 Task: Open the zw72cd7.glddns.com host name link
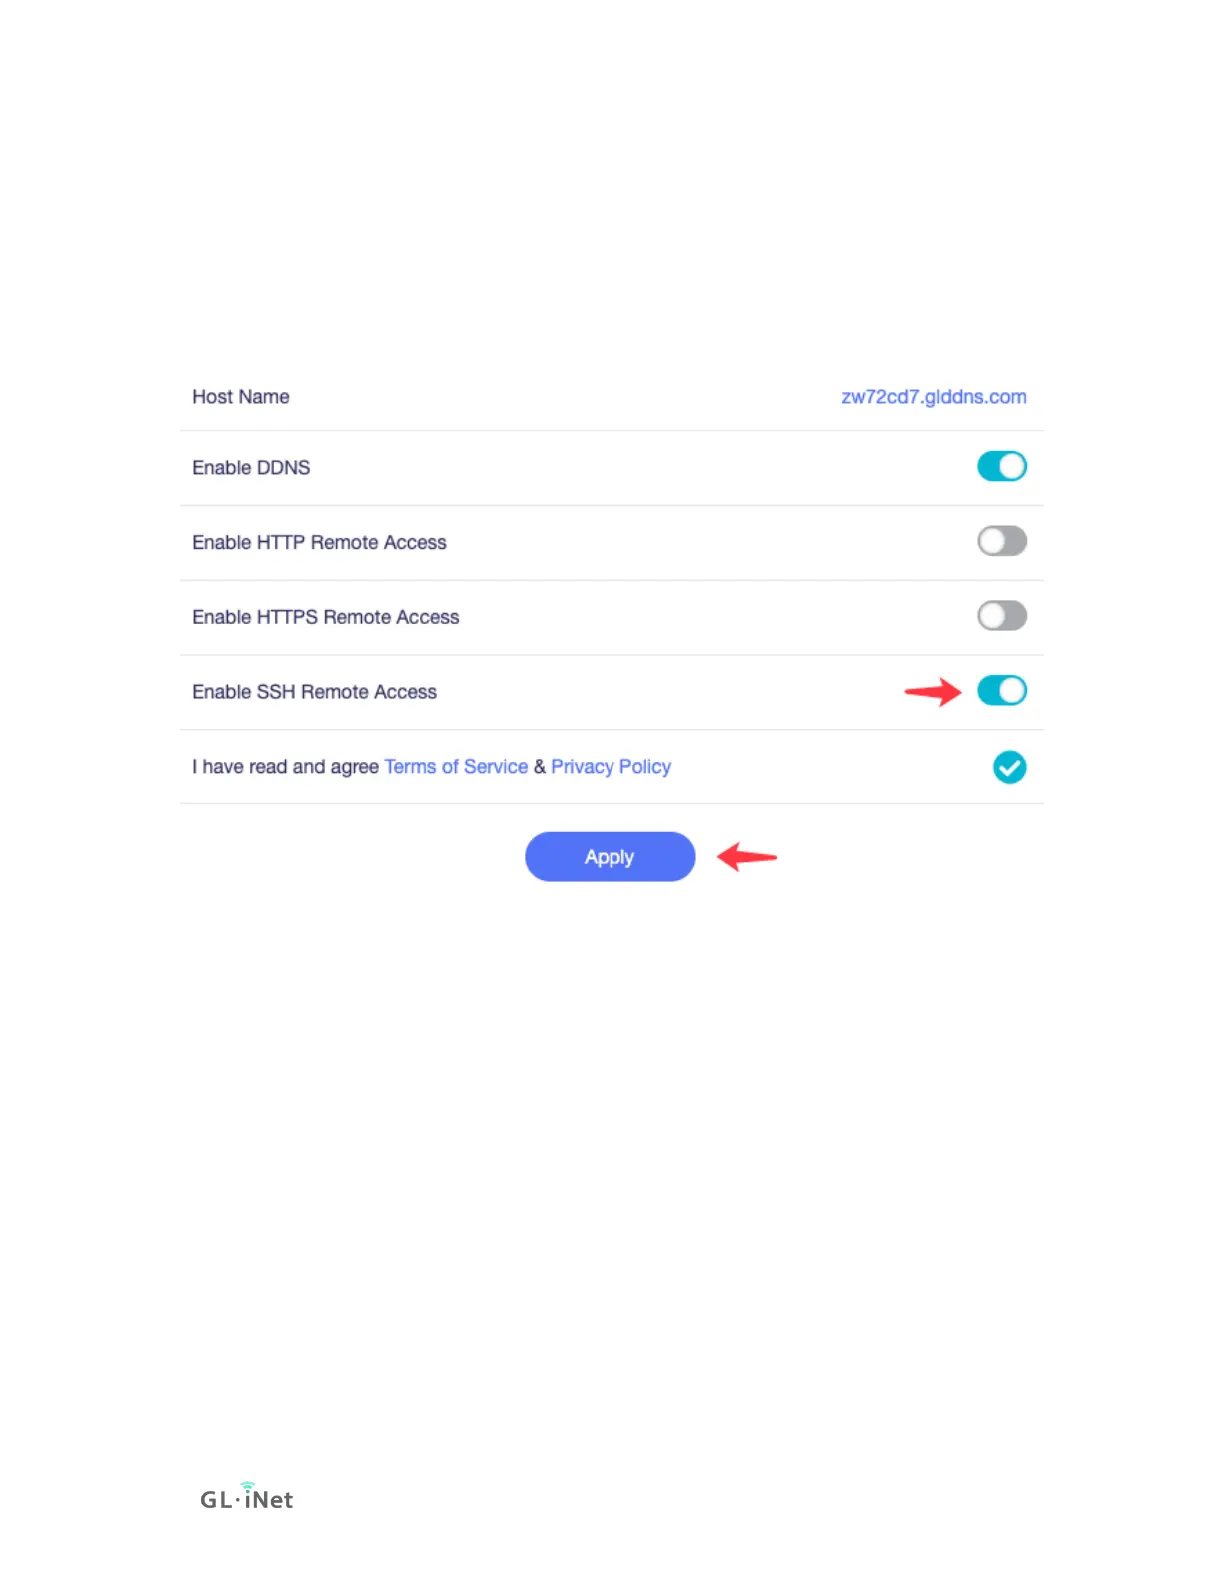(x=933, y=397)
